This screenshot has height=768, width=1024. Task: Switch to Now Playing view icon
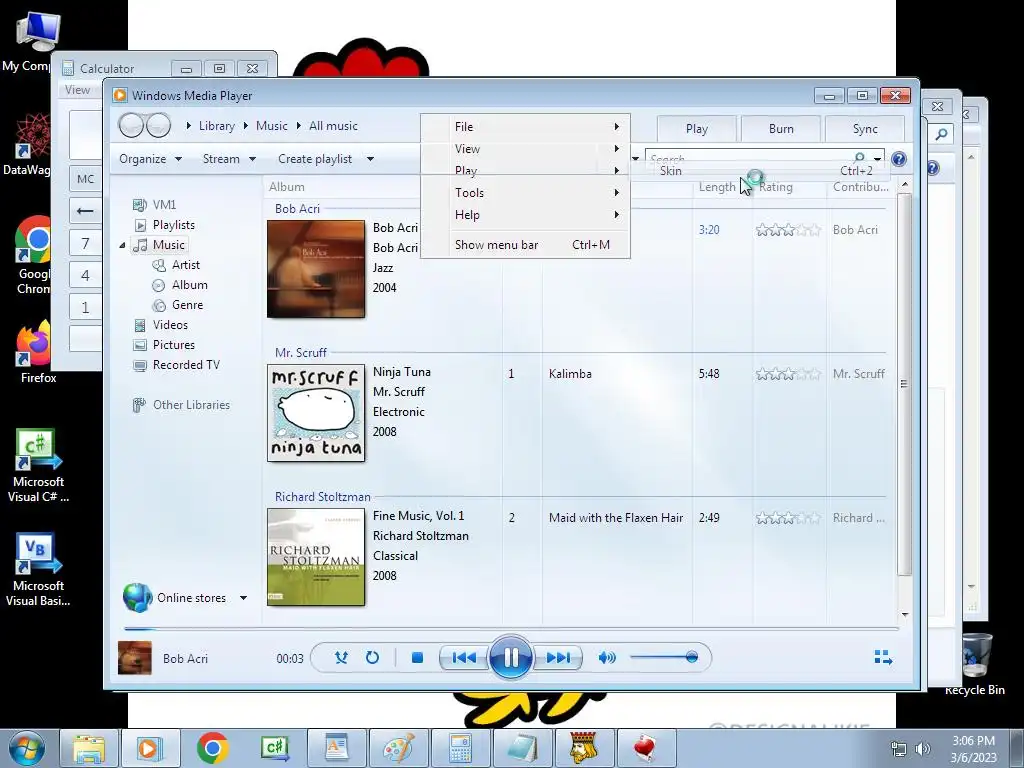883,657
